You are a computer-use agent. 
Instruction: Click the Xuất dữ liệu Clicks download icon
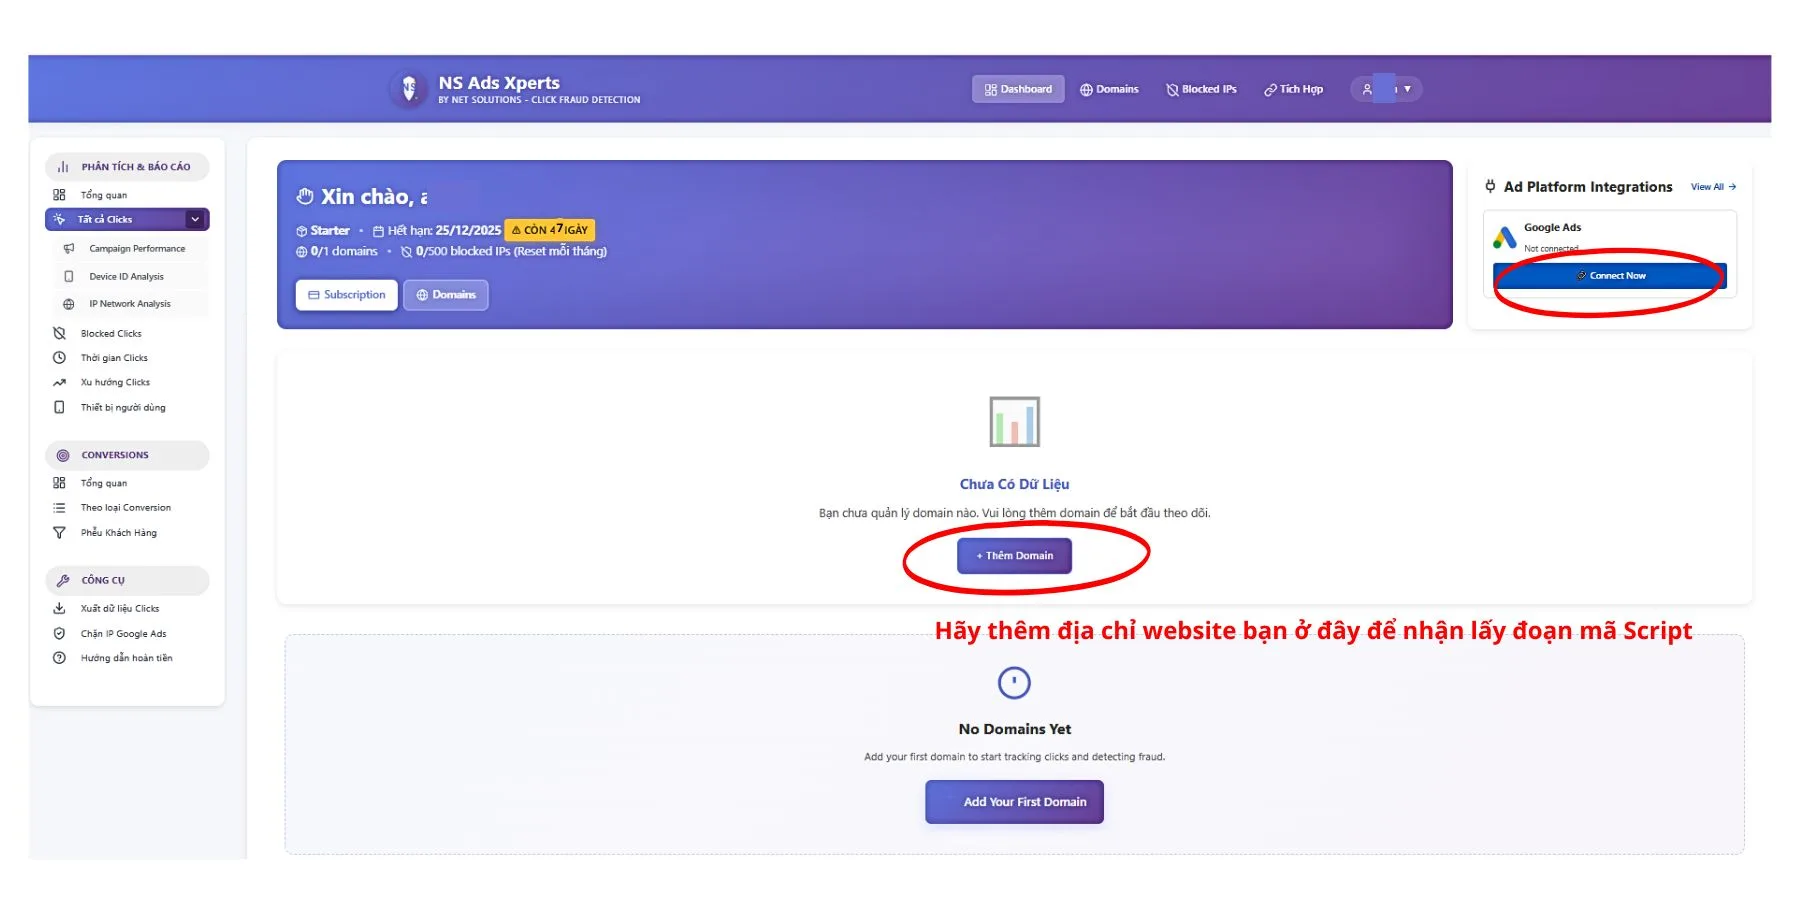59,608
